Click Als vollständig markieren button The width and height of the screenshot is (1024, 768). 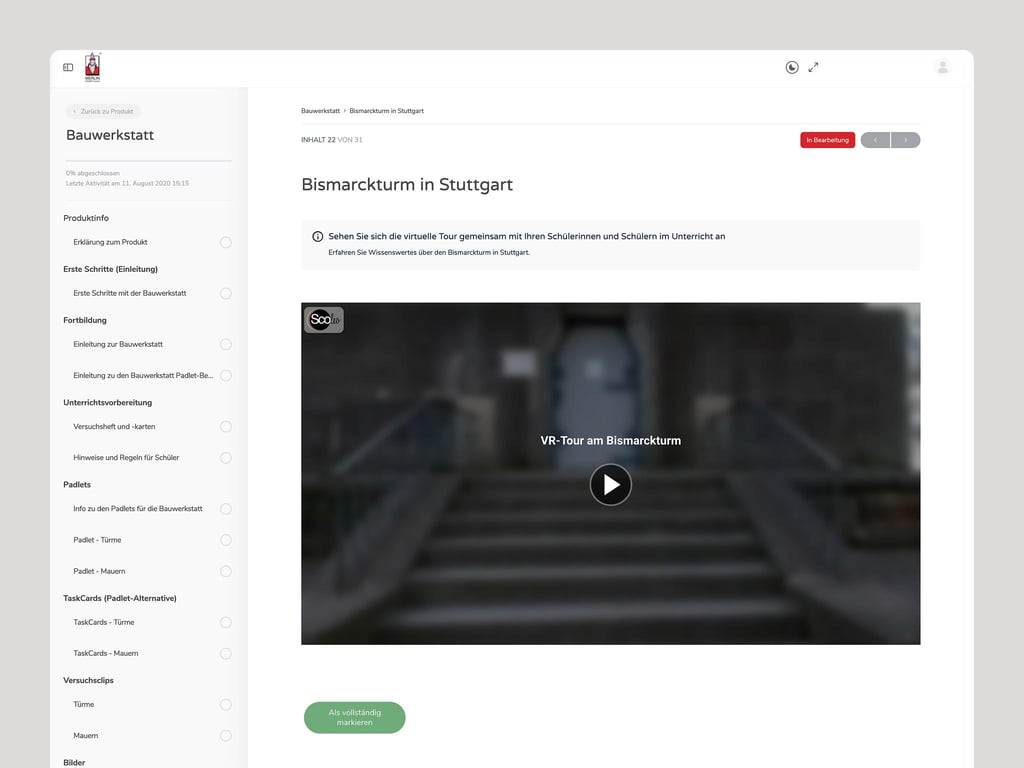pyautogui.click(x=355, y=717)
